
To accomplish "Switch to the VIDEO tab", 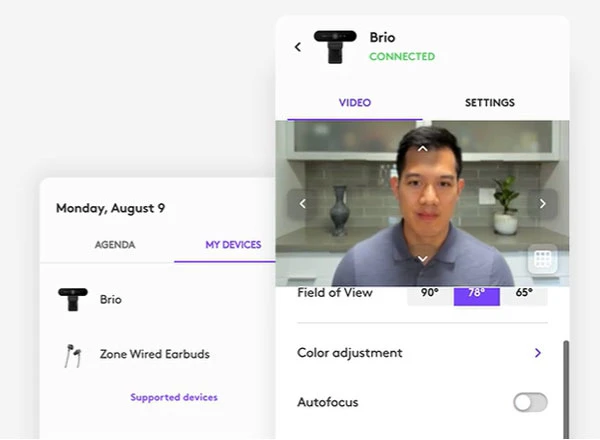I will [355, 103].
